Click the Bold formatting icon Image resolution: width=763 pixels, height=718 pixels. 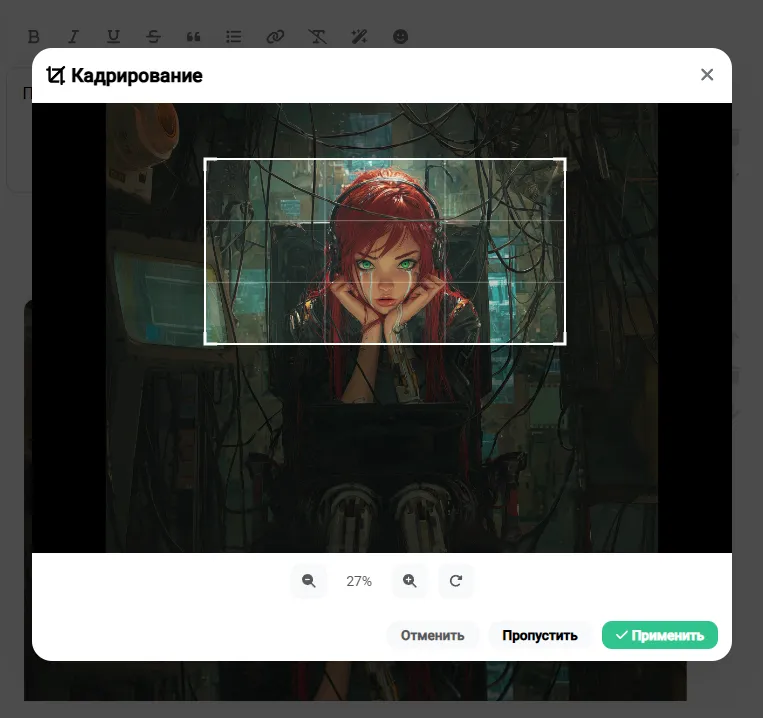34,36
